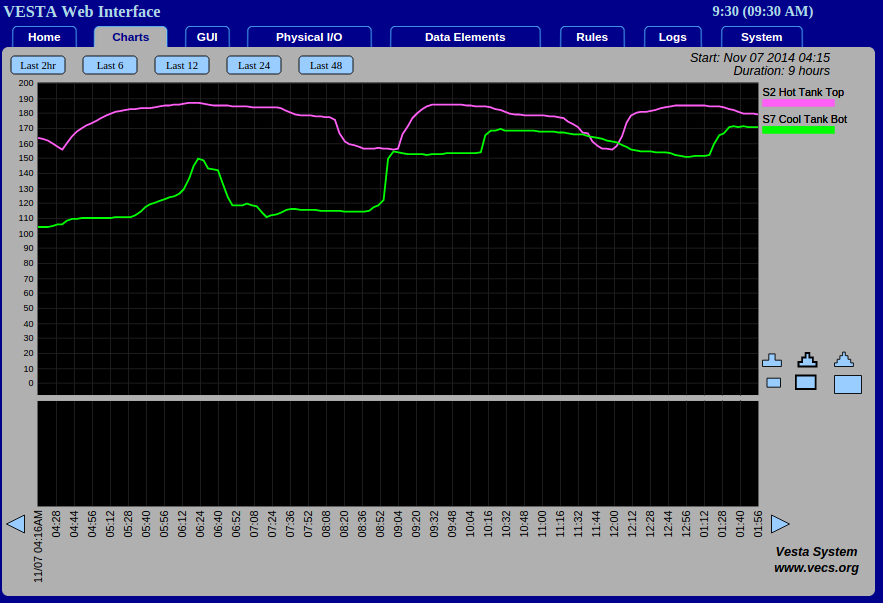Image resolution: width=883 pixels, height=603 pixels.
Task: Choose the largest rectangle chart size icon
Action: tap(848, 385)
